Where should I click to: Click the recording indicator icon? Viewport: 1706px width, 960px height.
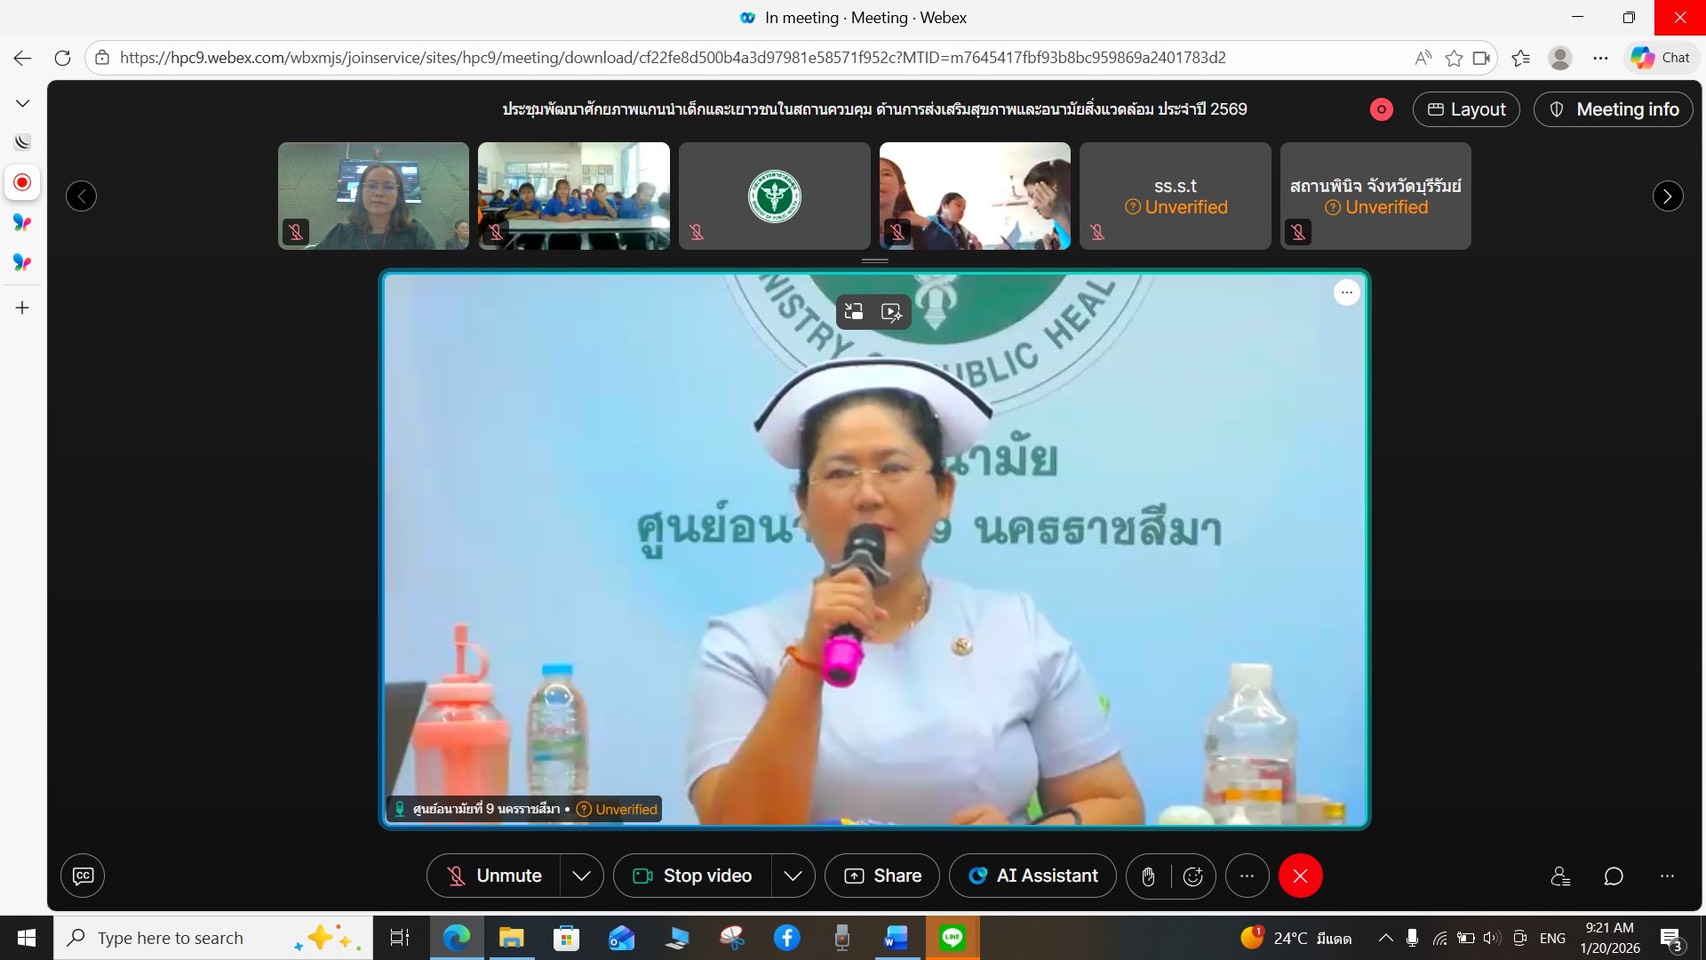[1381, 110]
